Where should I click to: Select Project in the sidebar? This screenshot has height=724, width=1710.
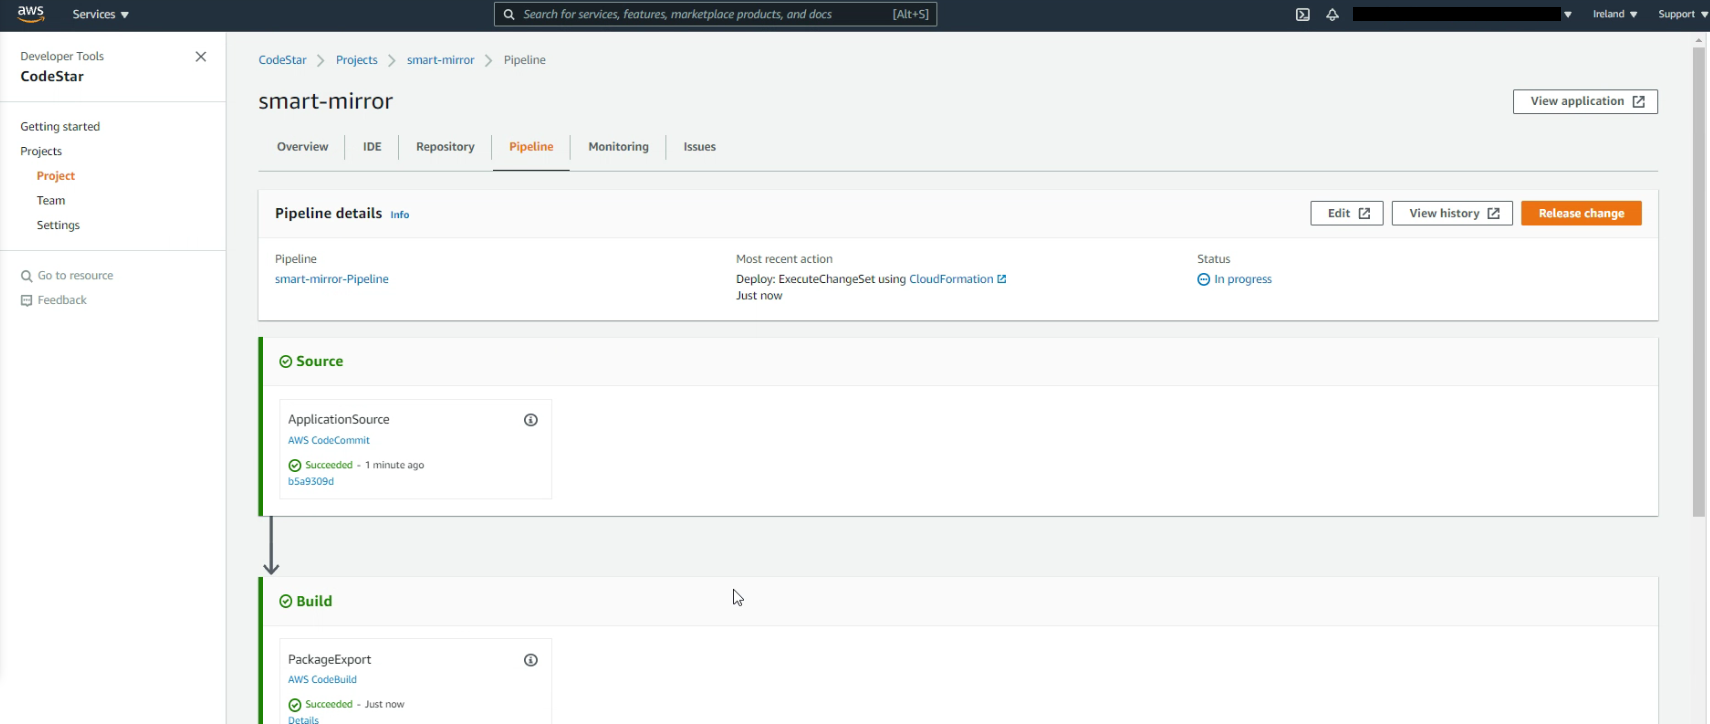pos(56,176)
